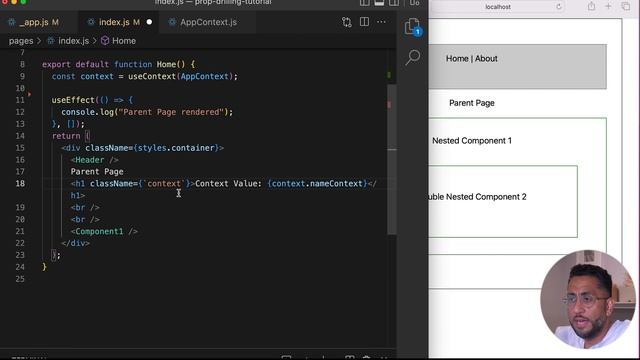Viewport: 640px width, 360px height.
Task: Click the Header component tag in code
Action: tap(89, 160)
